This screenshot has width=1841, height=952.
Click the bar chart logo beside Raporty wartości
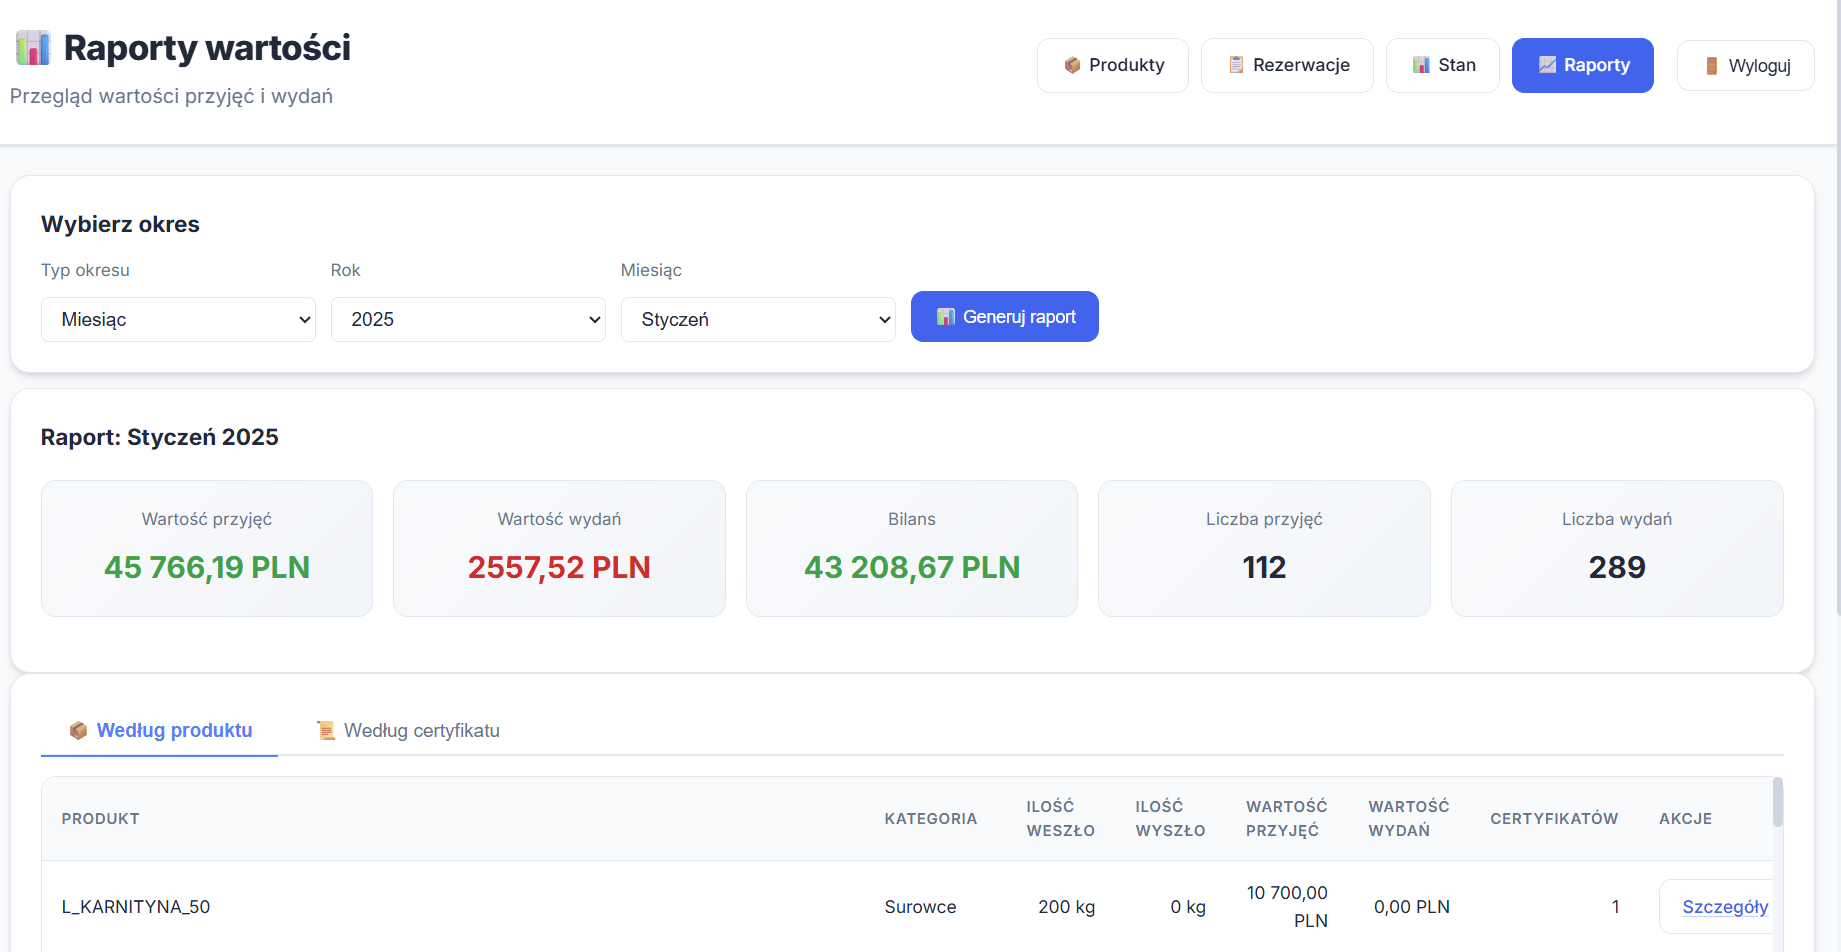coord(33,48)
